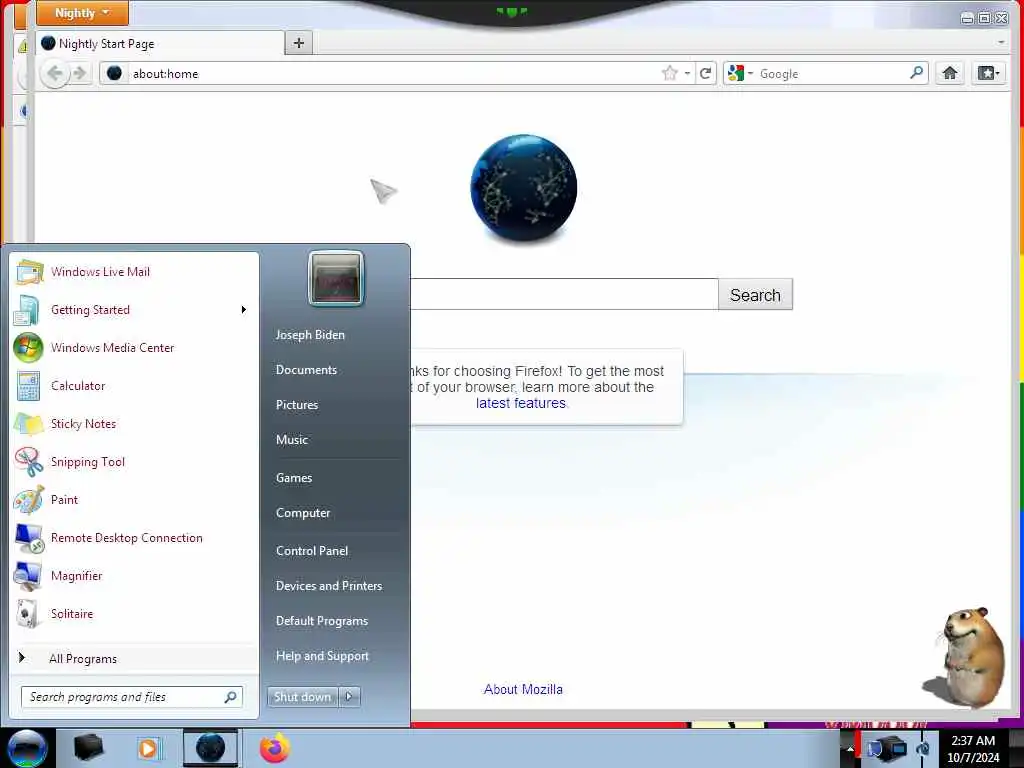This screenshot has width=1024, height=768.
Task: Open shut down options arrow
Action: click(349, 697)
